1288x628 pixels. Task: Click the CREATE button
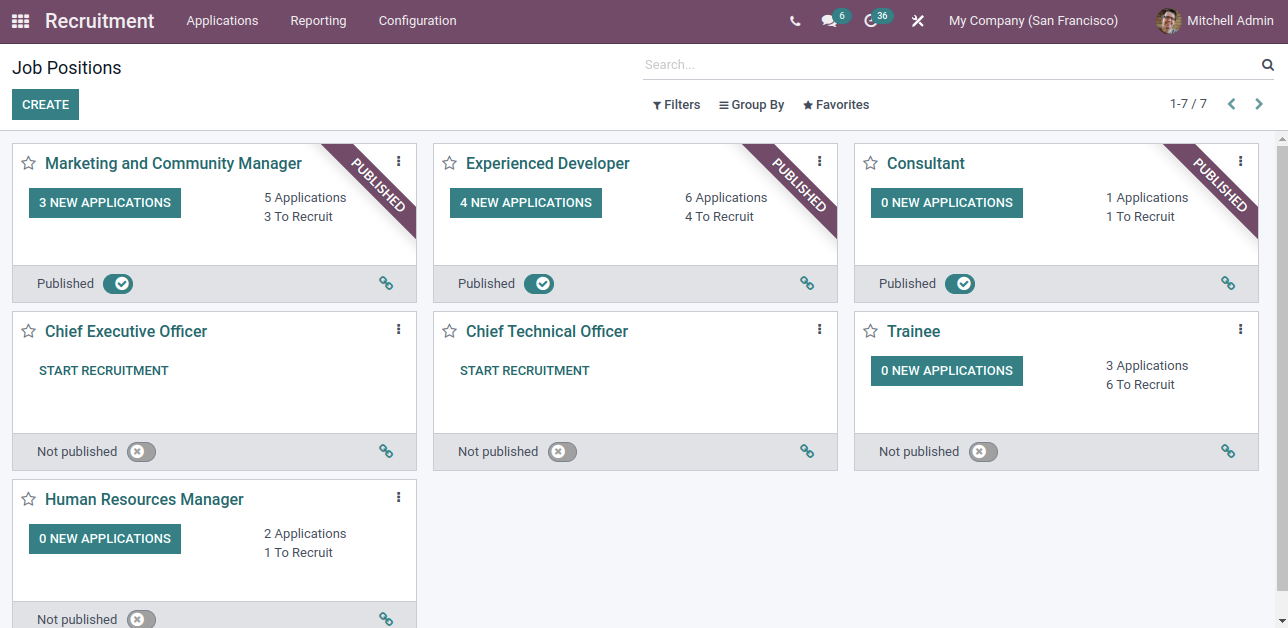click(x=45, y=105)
